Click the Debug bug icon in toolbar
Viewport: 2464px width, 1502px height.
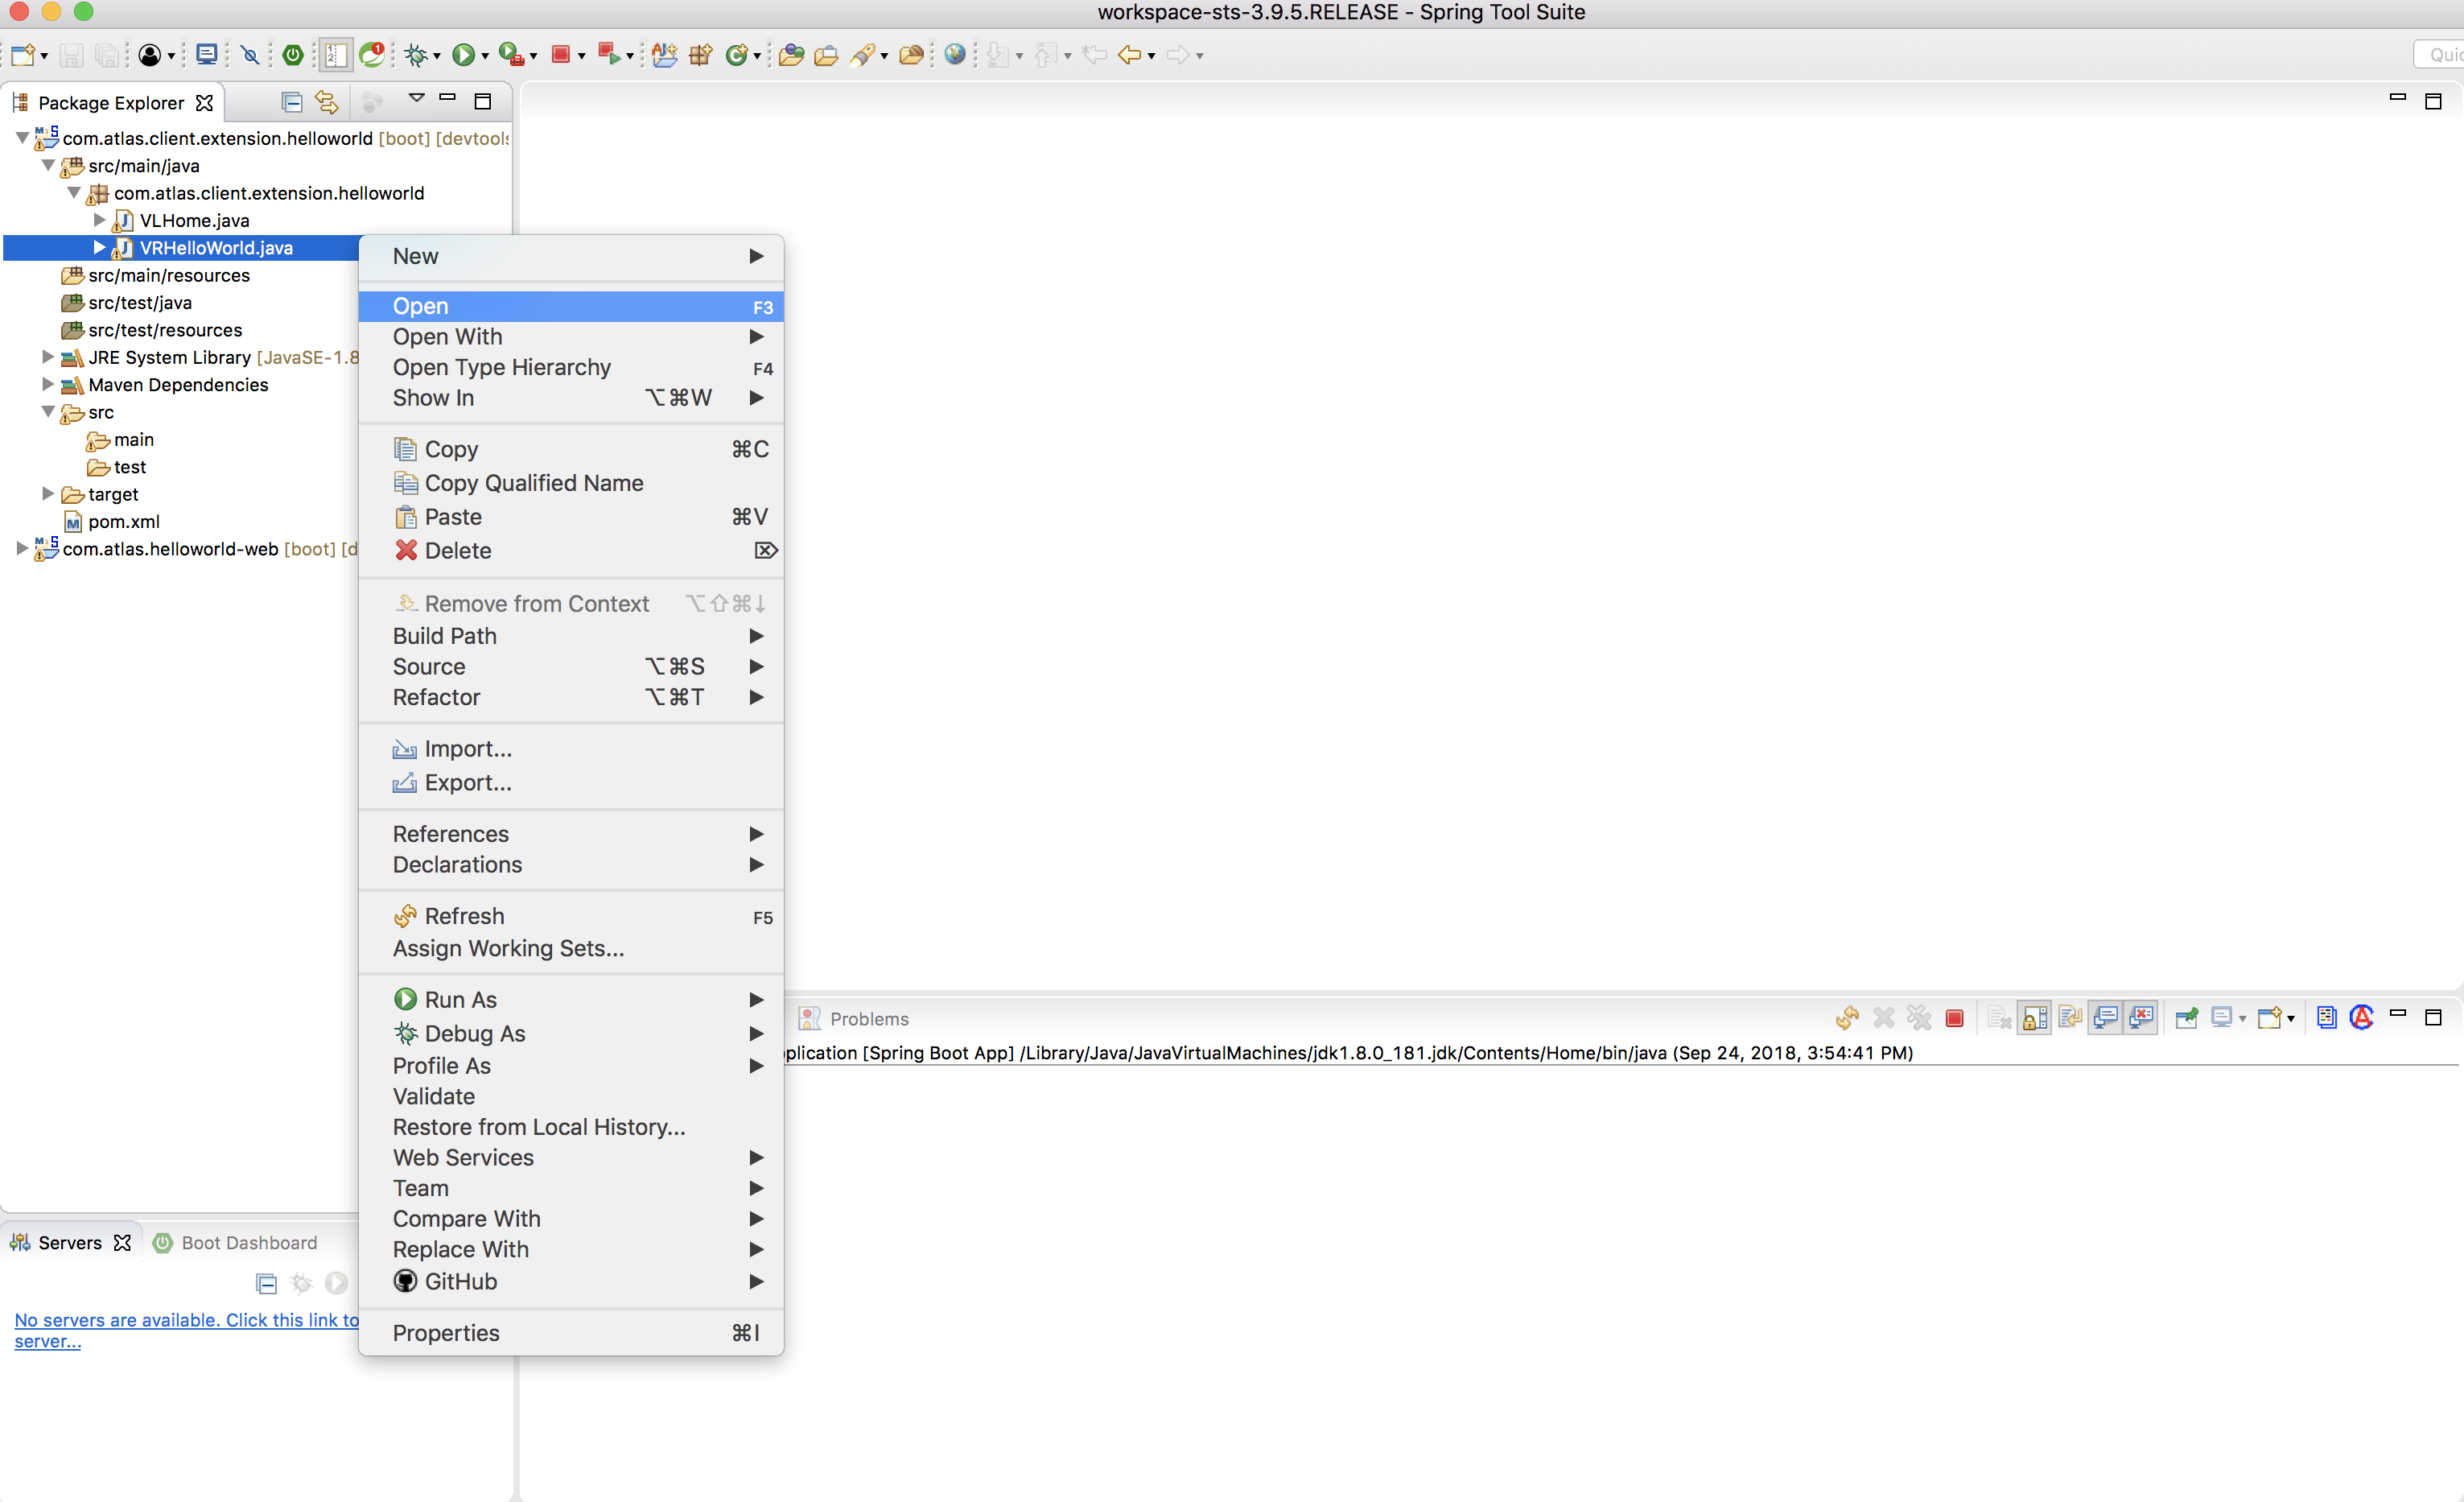coord(416,55)
